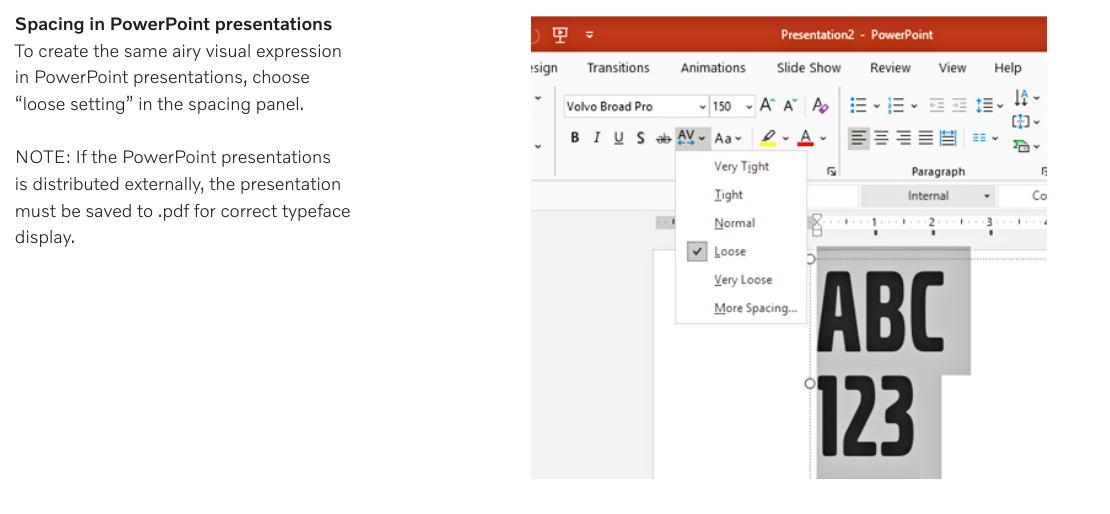Select the checked Loose spacing option
The width and height of the screenshot is (1110, 514).
pos(741,251)
